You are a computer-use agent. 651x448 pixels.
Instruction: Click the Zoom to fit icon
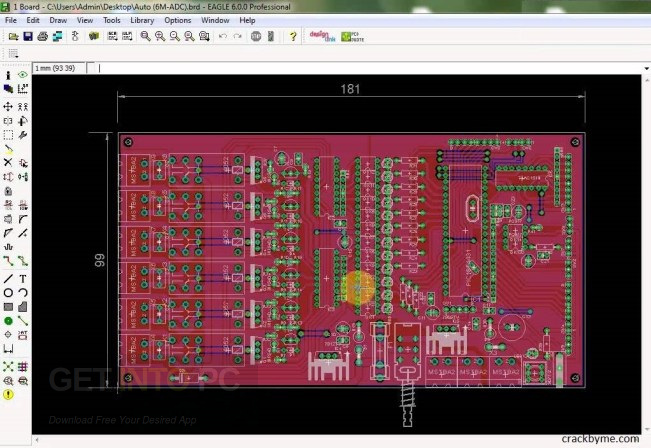click(x=145, y=37)
